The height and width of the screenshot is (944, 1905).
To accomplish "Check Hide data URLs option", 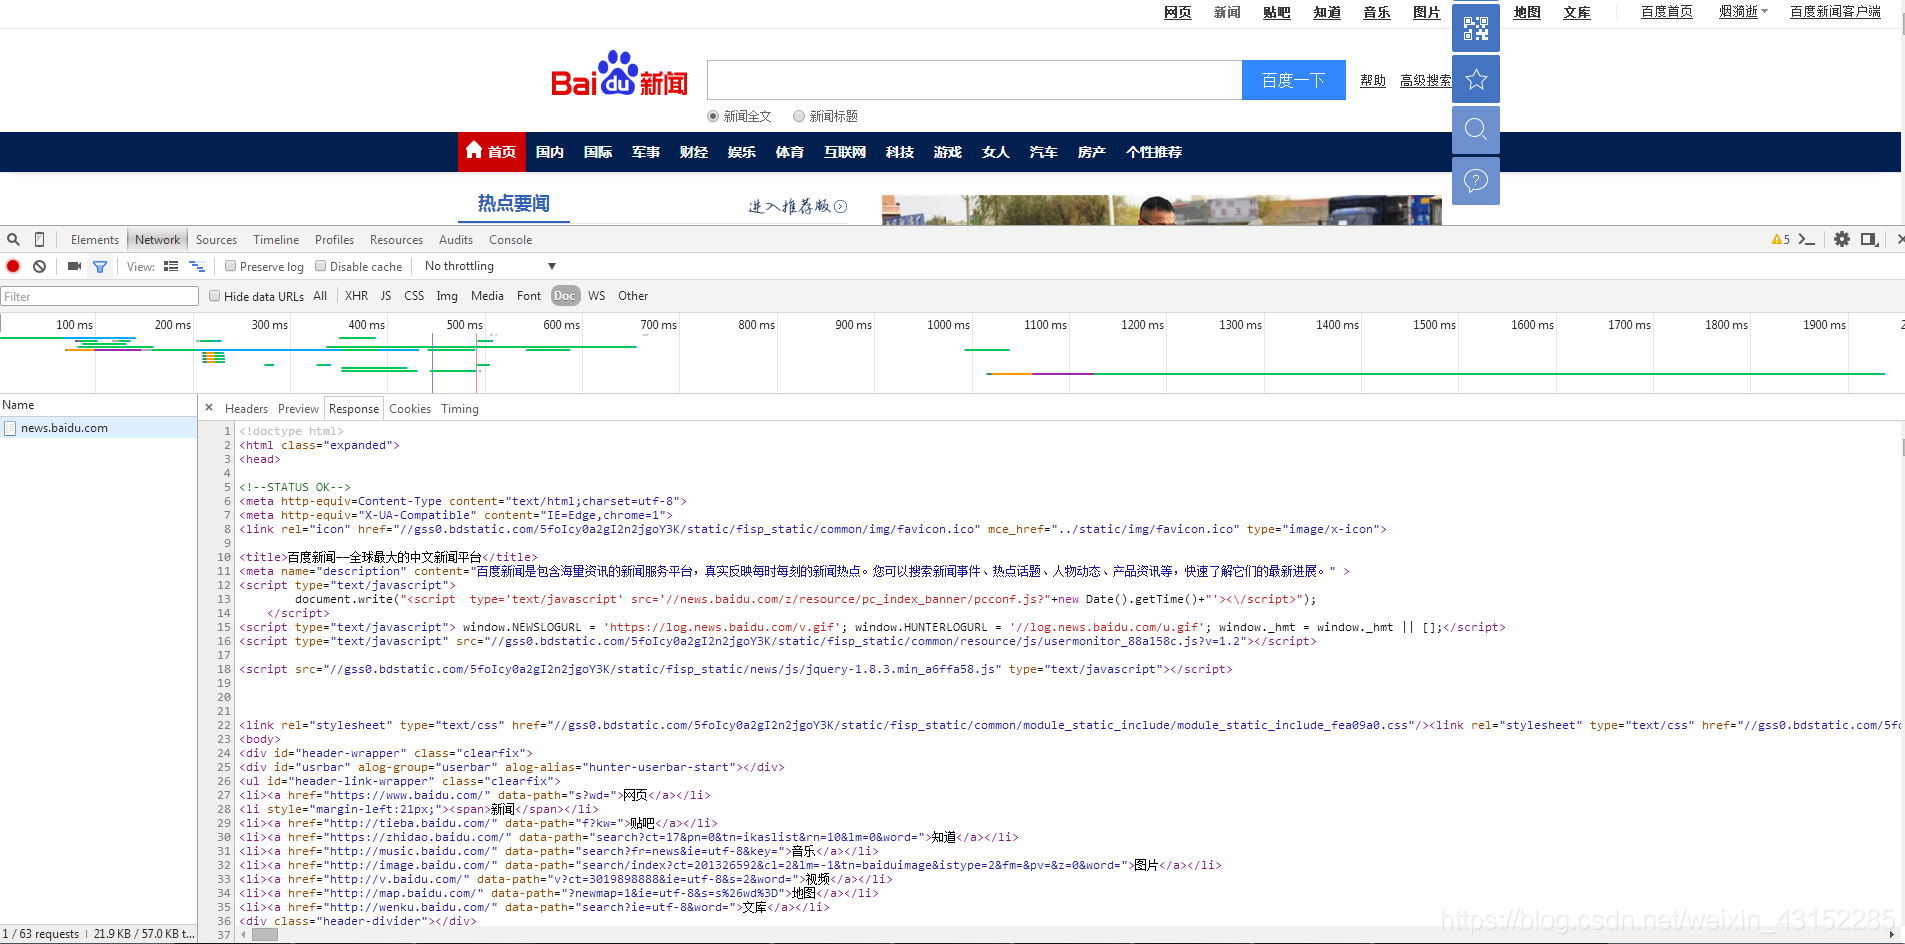I will tap(215, 296).
